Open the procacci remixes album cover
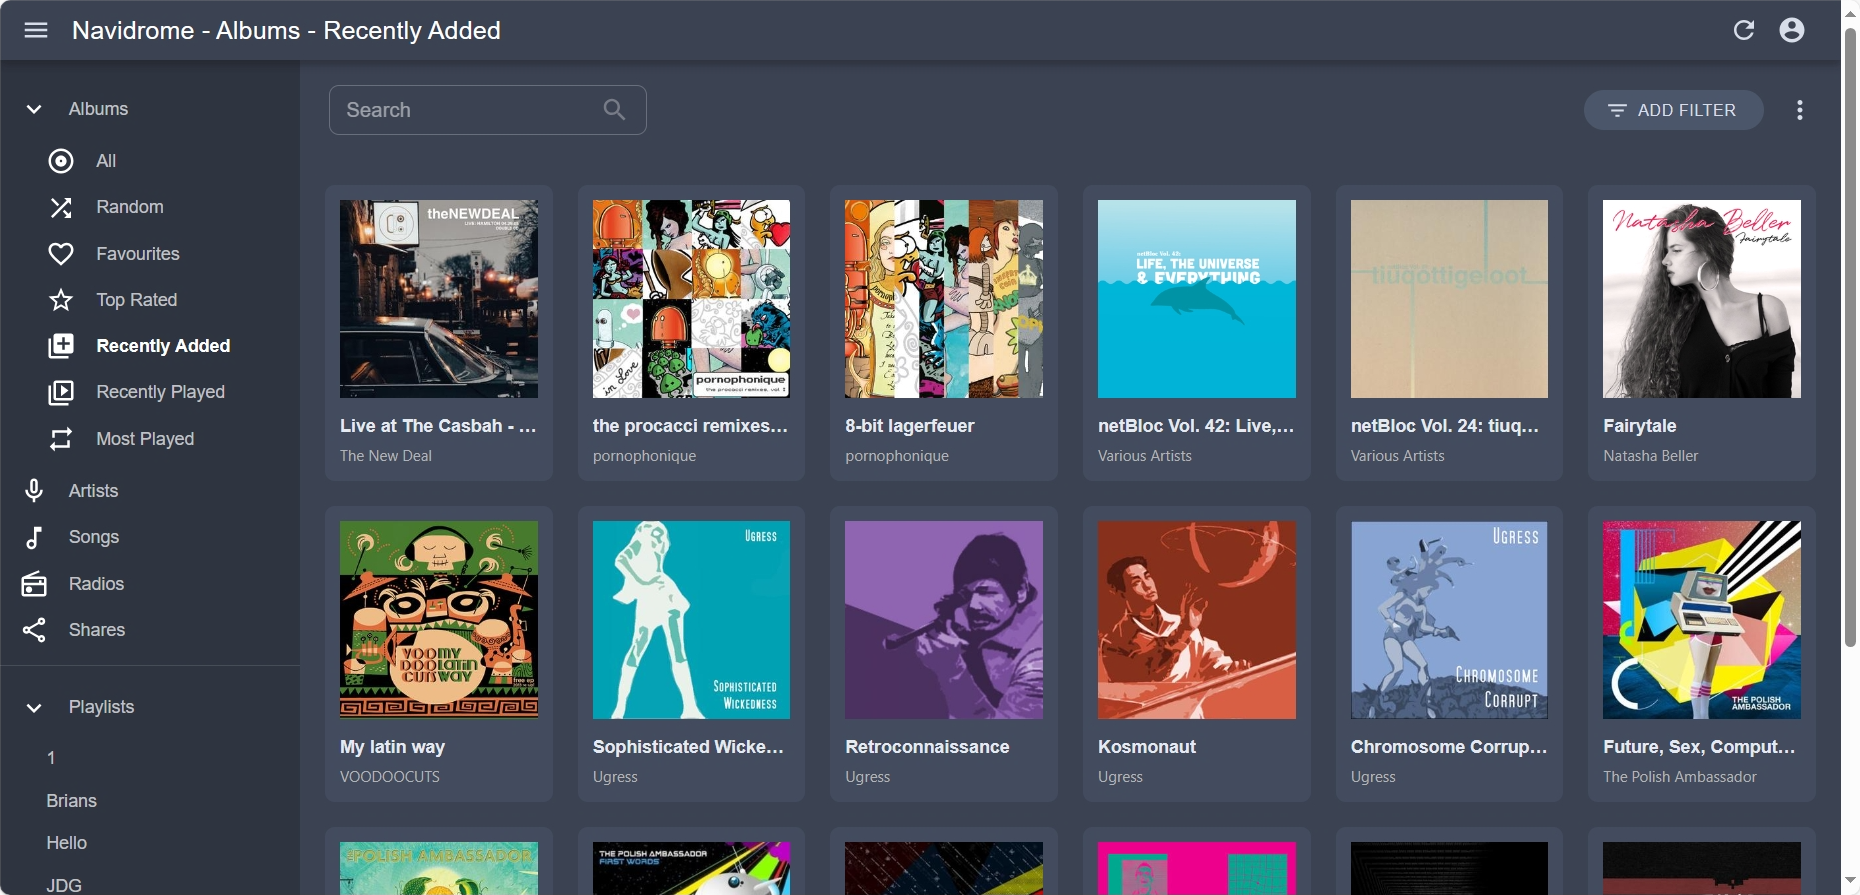 coord(691,299)
